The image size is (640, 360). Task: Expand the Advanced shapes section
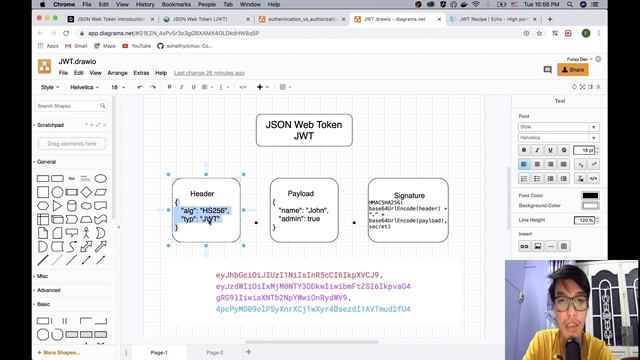[49, 290]
